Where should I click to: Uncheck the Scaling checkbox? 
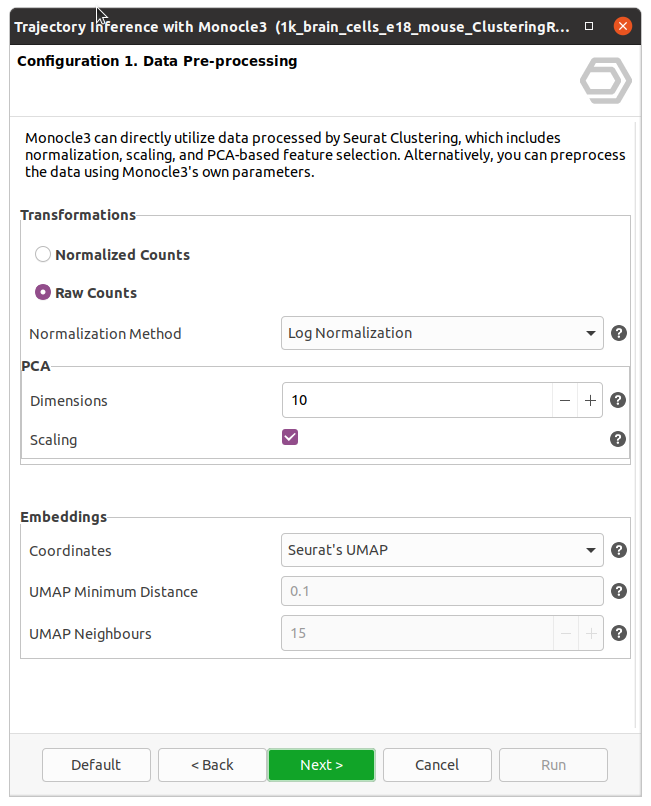tap(290, 437)
